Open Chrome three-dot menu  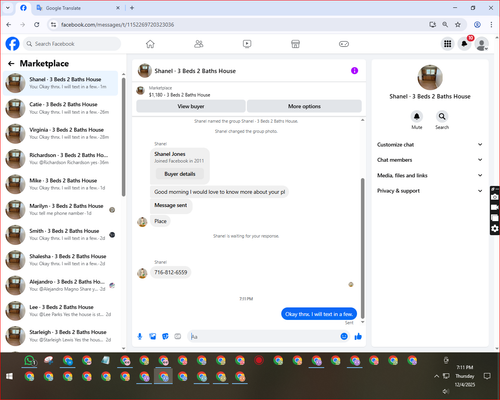coord(491,25)
